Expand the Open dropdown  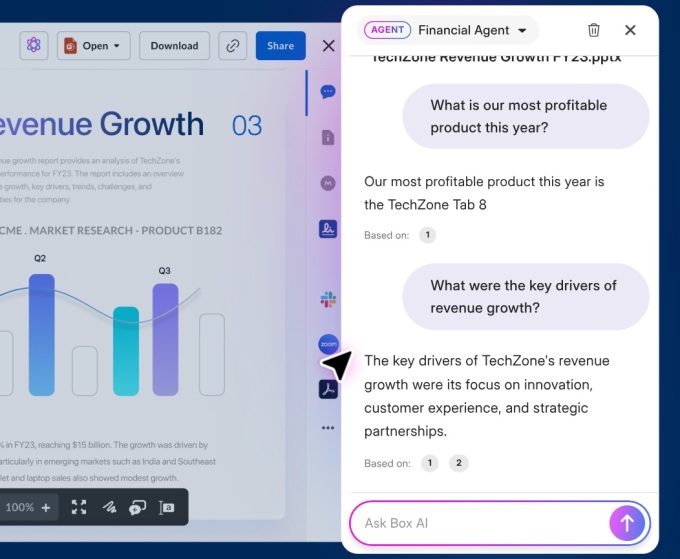(93, 46)
